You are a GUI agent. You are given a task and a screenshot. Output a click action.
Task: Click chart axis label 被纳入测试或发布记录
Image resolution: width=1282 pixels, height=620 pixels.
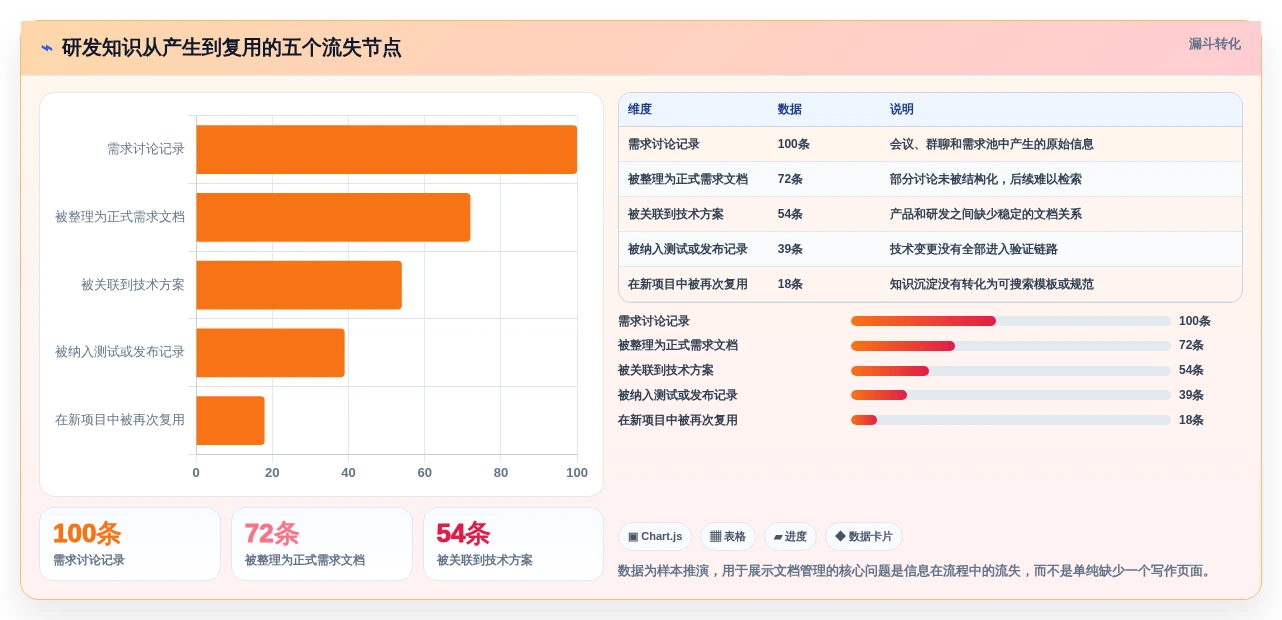click(120, 352)
